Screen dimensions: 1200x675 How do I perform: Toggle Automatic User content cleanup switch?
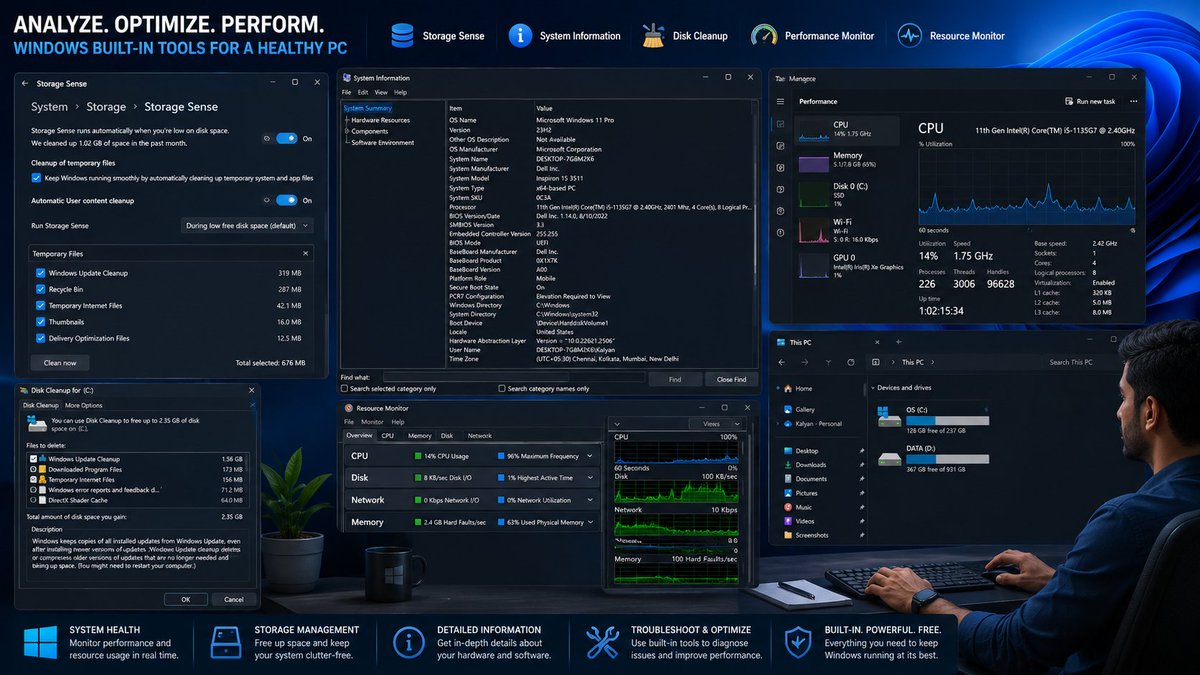(x=286, y=200)
